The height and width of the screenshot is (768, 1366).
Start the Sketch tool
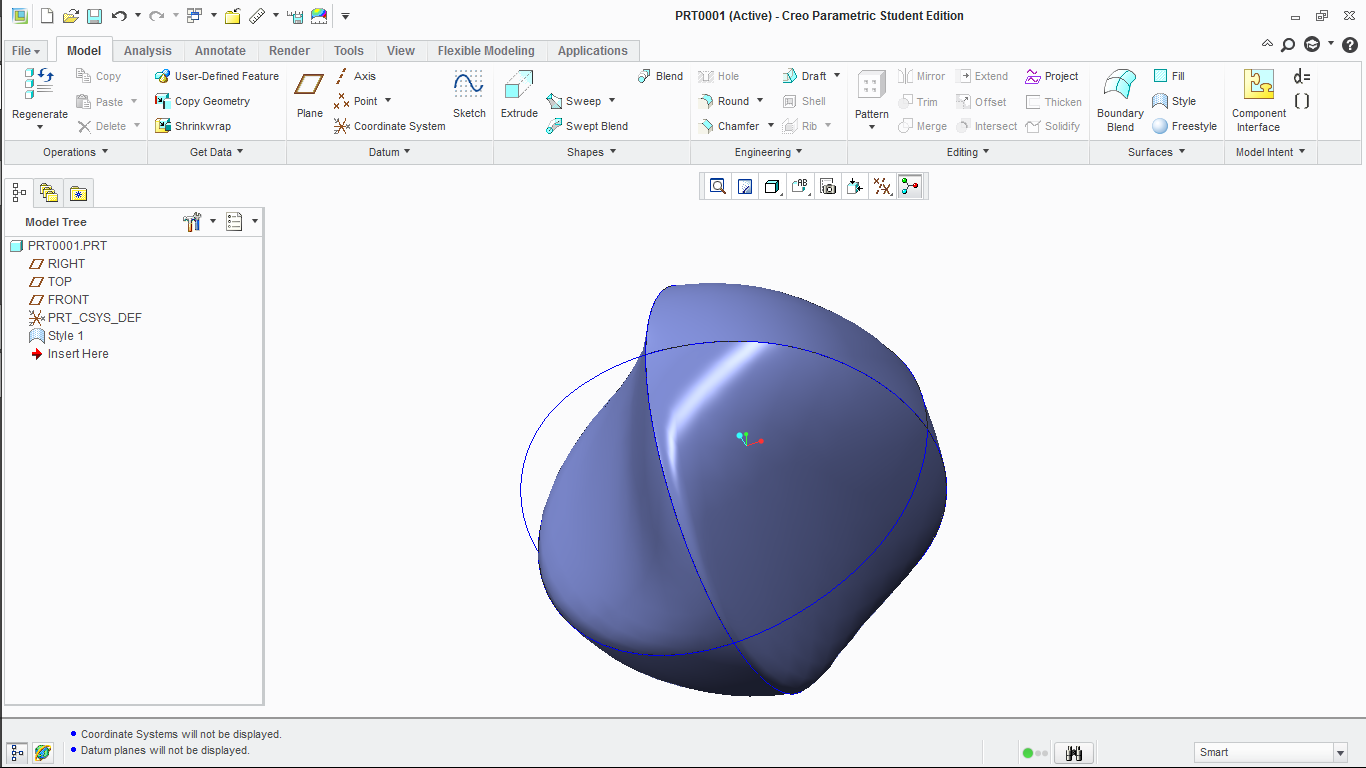pyautogui.click(x=469, y=95)
